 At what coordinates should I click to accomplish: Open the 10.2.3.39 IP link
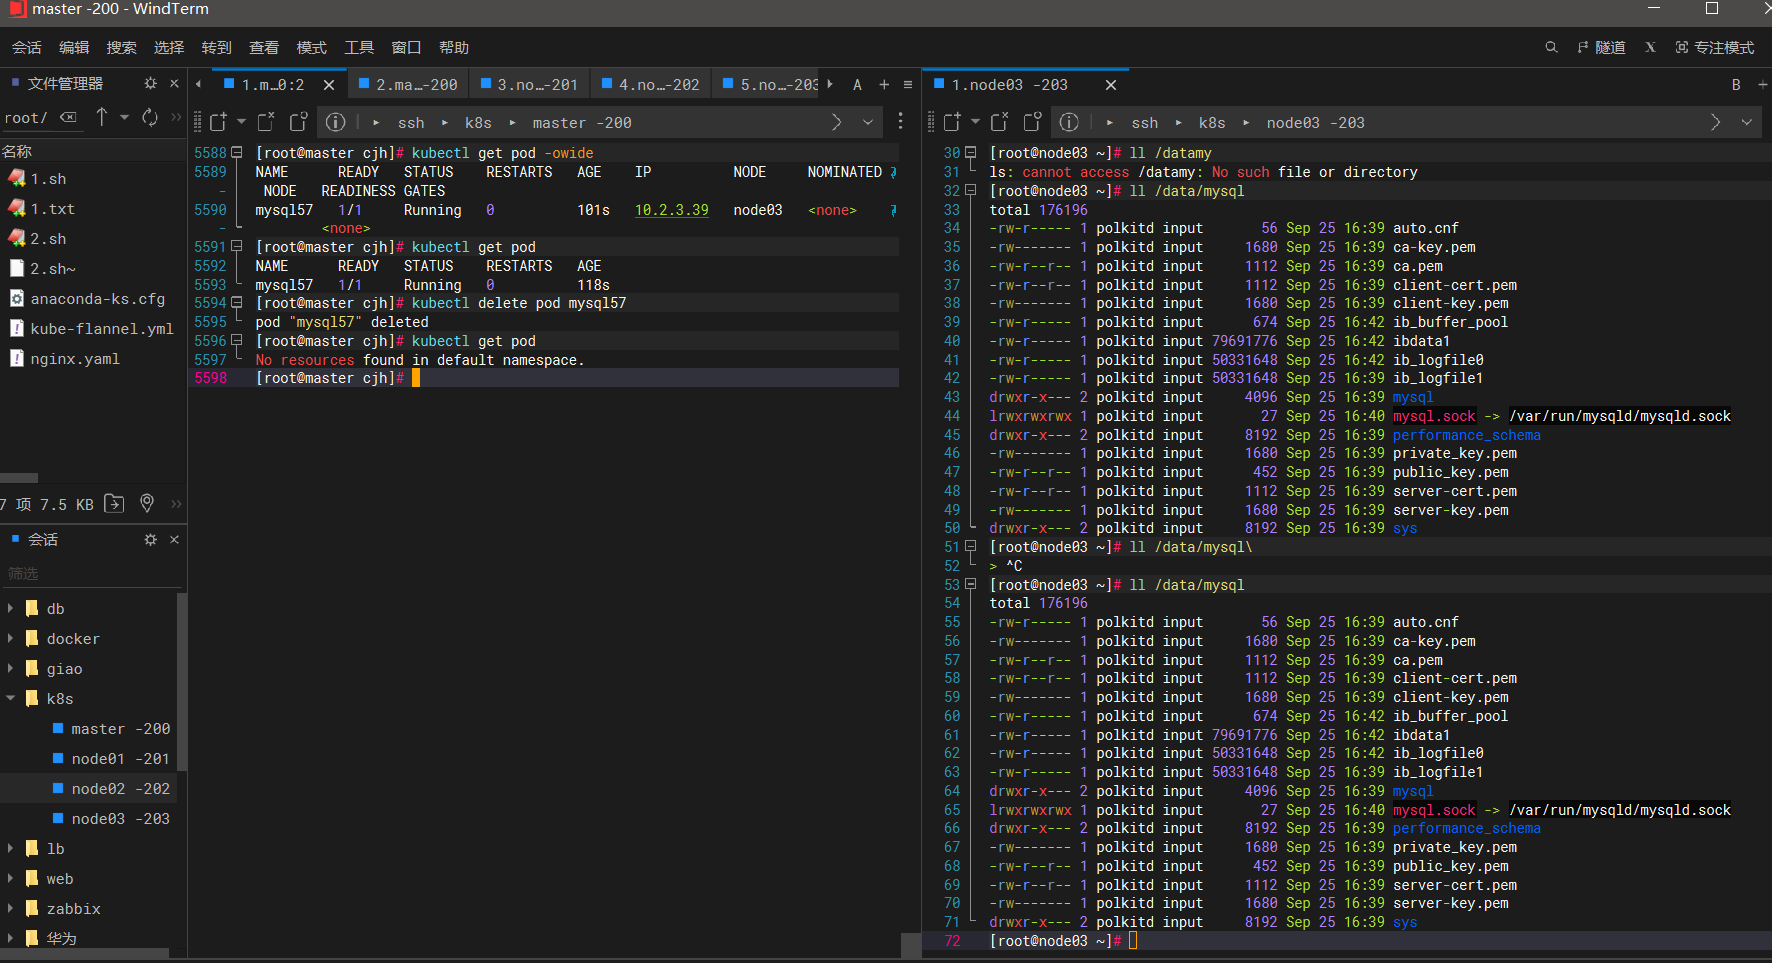click(671, 210)
